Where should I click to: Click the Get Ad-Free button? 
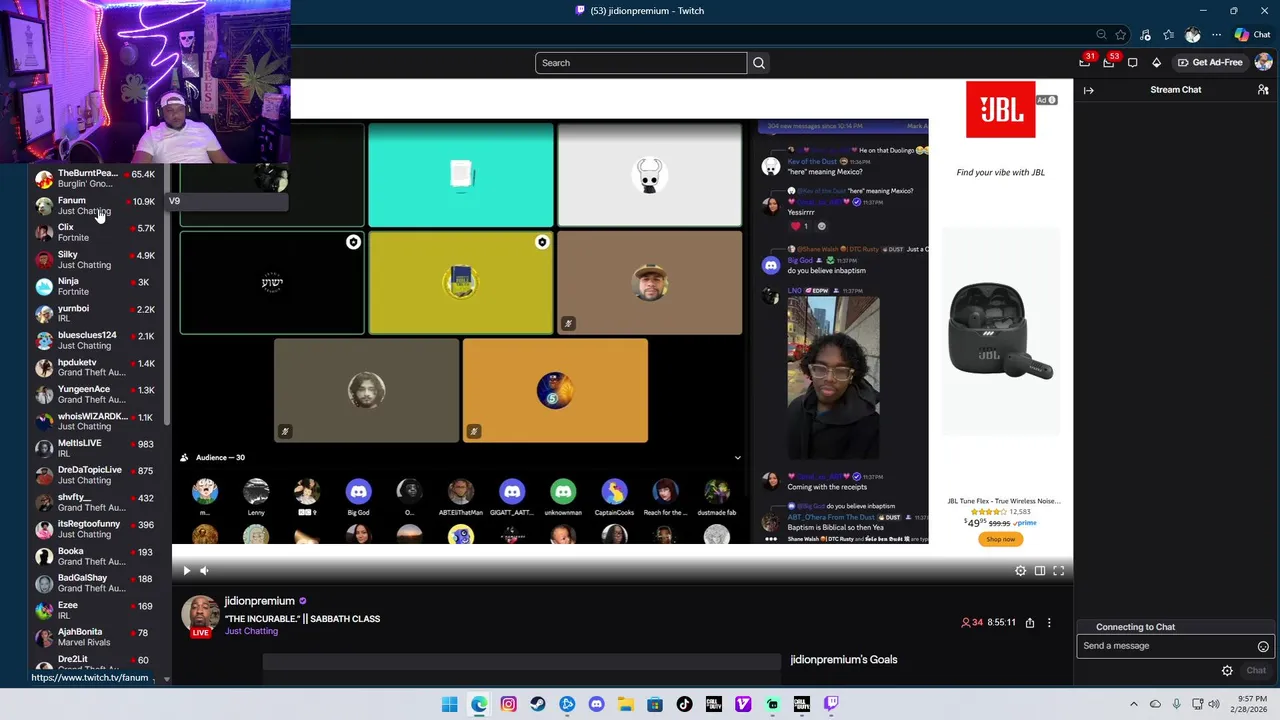(x=1209, y=62)
